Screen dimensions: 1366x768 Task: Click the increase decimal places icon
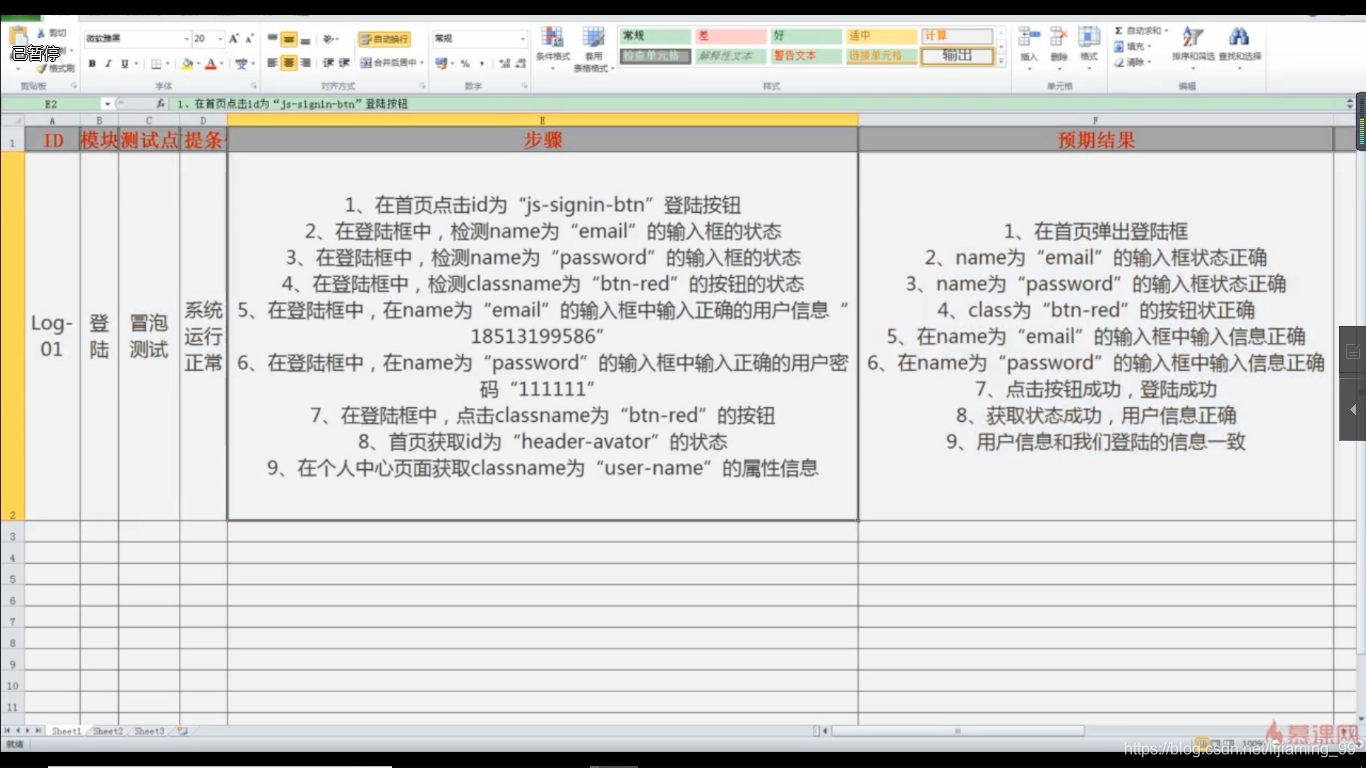coord(504,63)
